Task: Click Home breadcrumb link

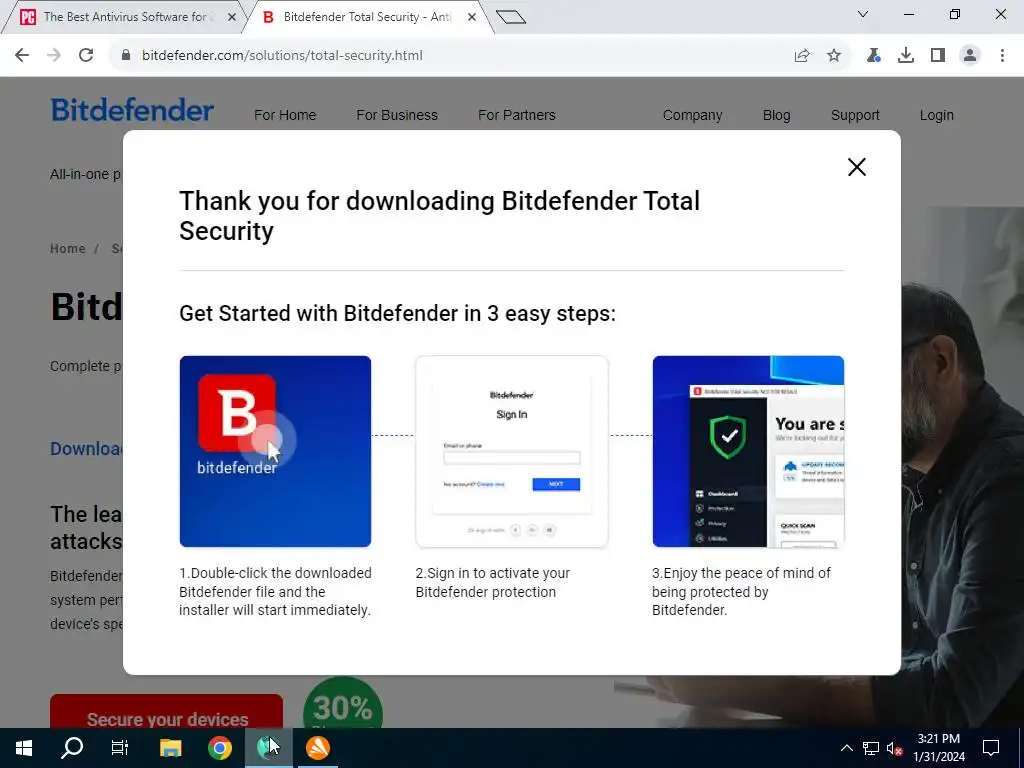Action: (68, 249)
